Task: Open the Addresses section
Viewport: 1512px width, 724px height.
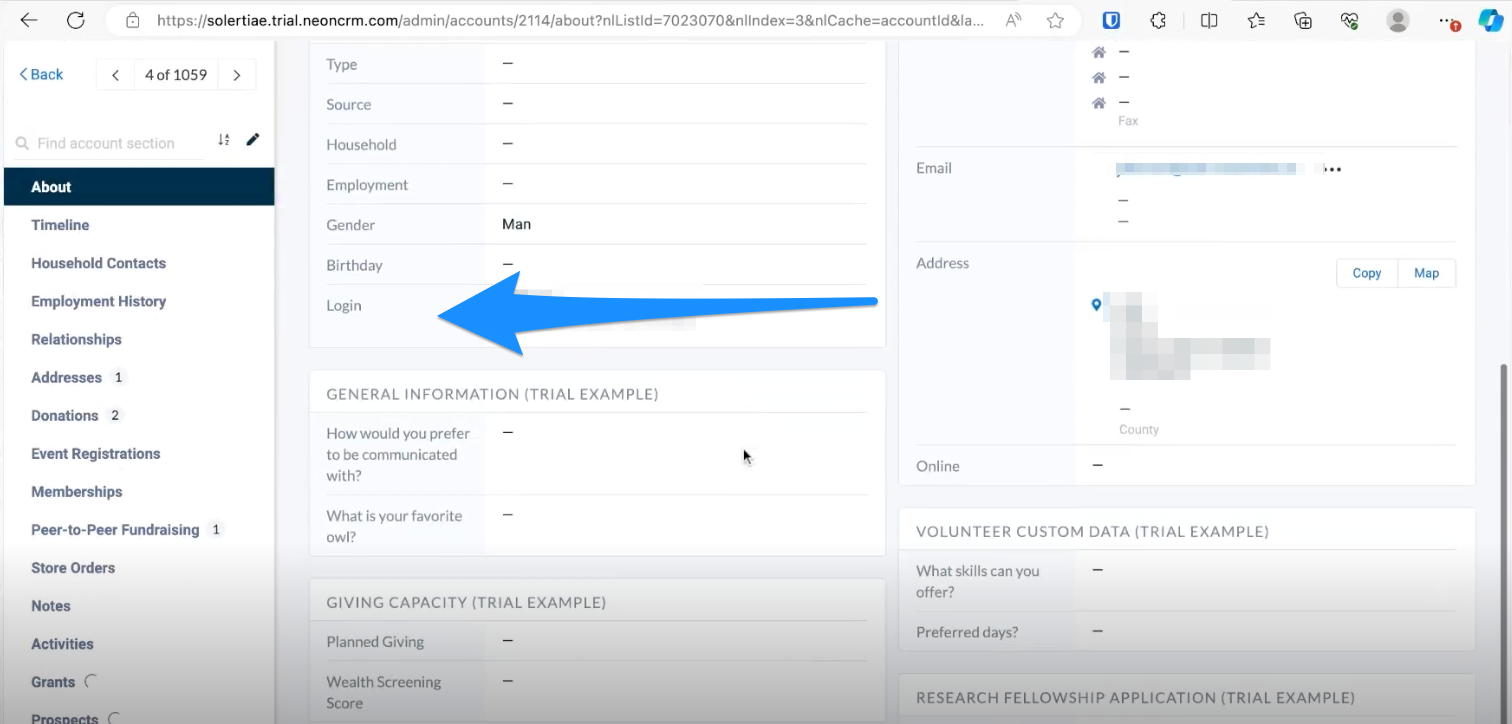Action: (x=66, y=377)
